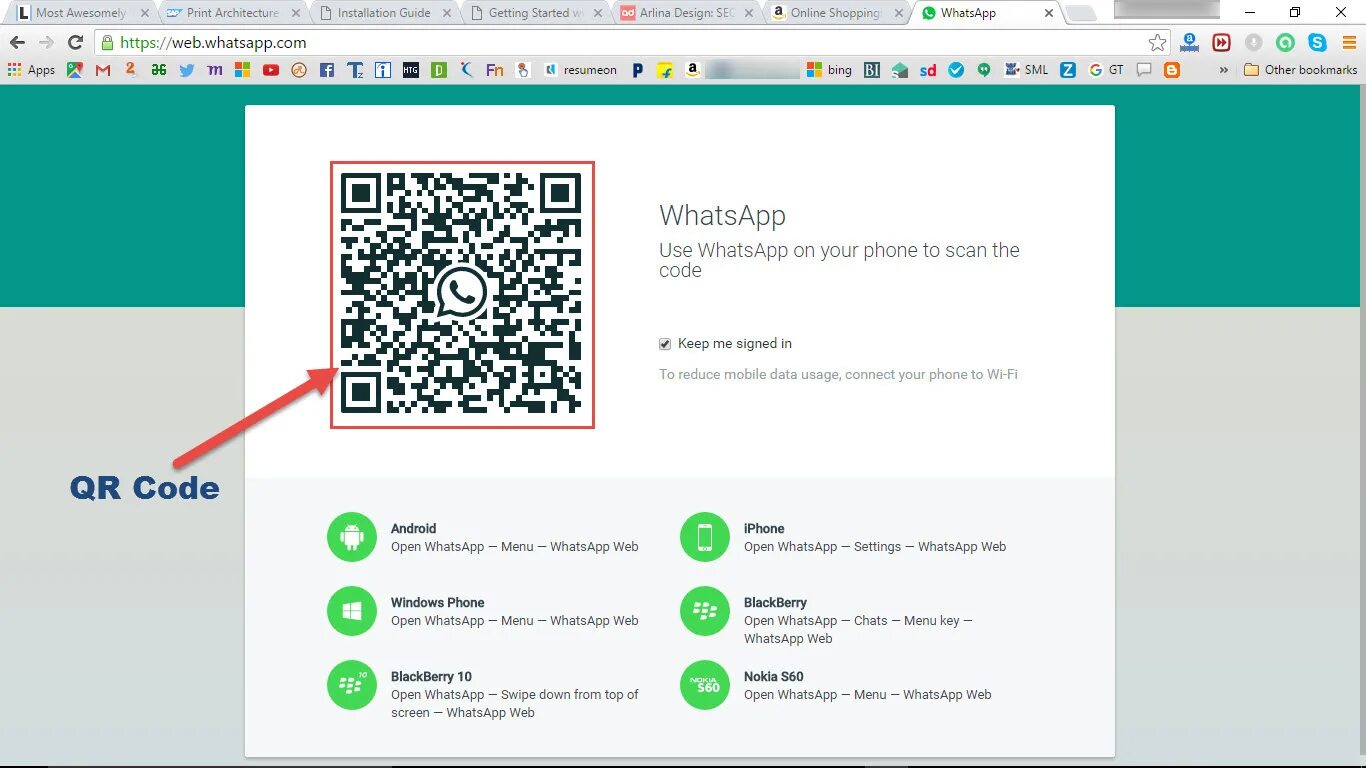This screenshot has height=768, width=1366.
Task: Expand the bookmarks overflow chevron
Action: pos(1223,70)
